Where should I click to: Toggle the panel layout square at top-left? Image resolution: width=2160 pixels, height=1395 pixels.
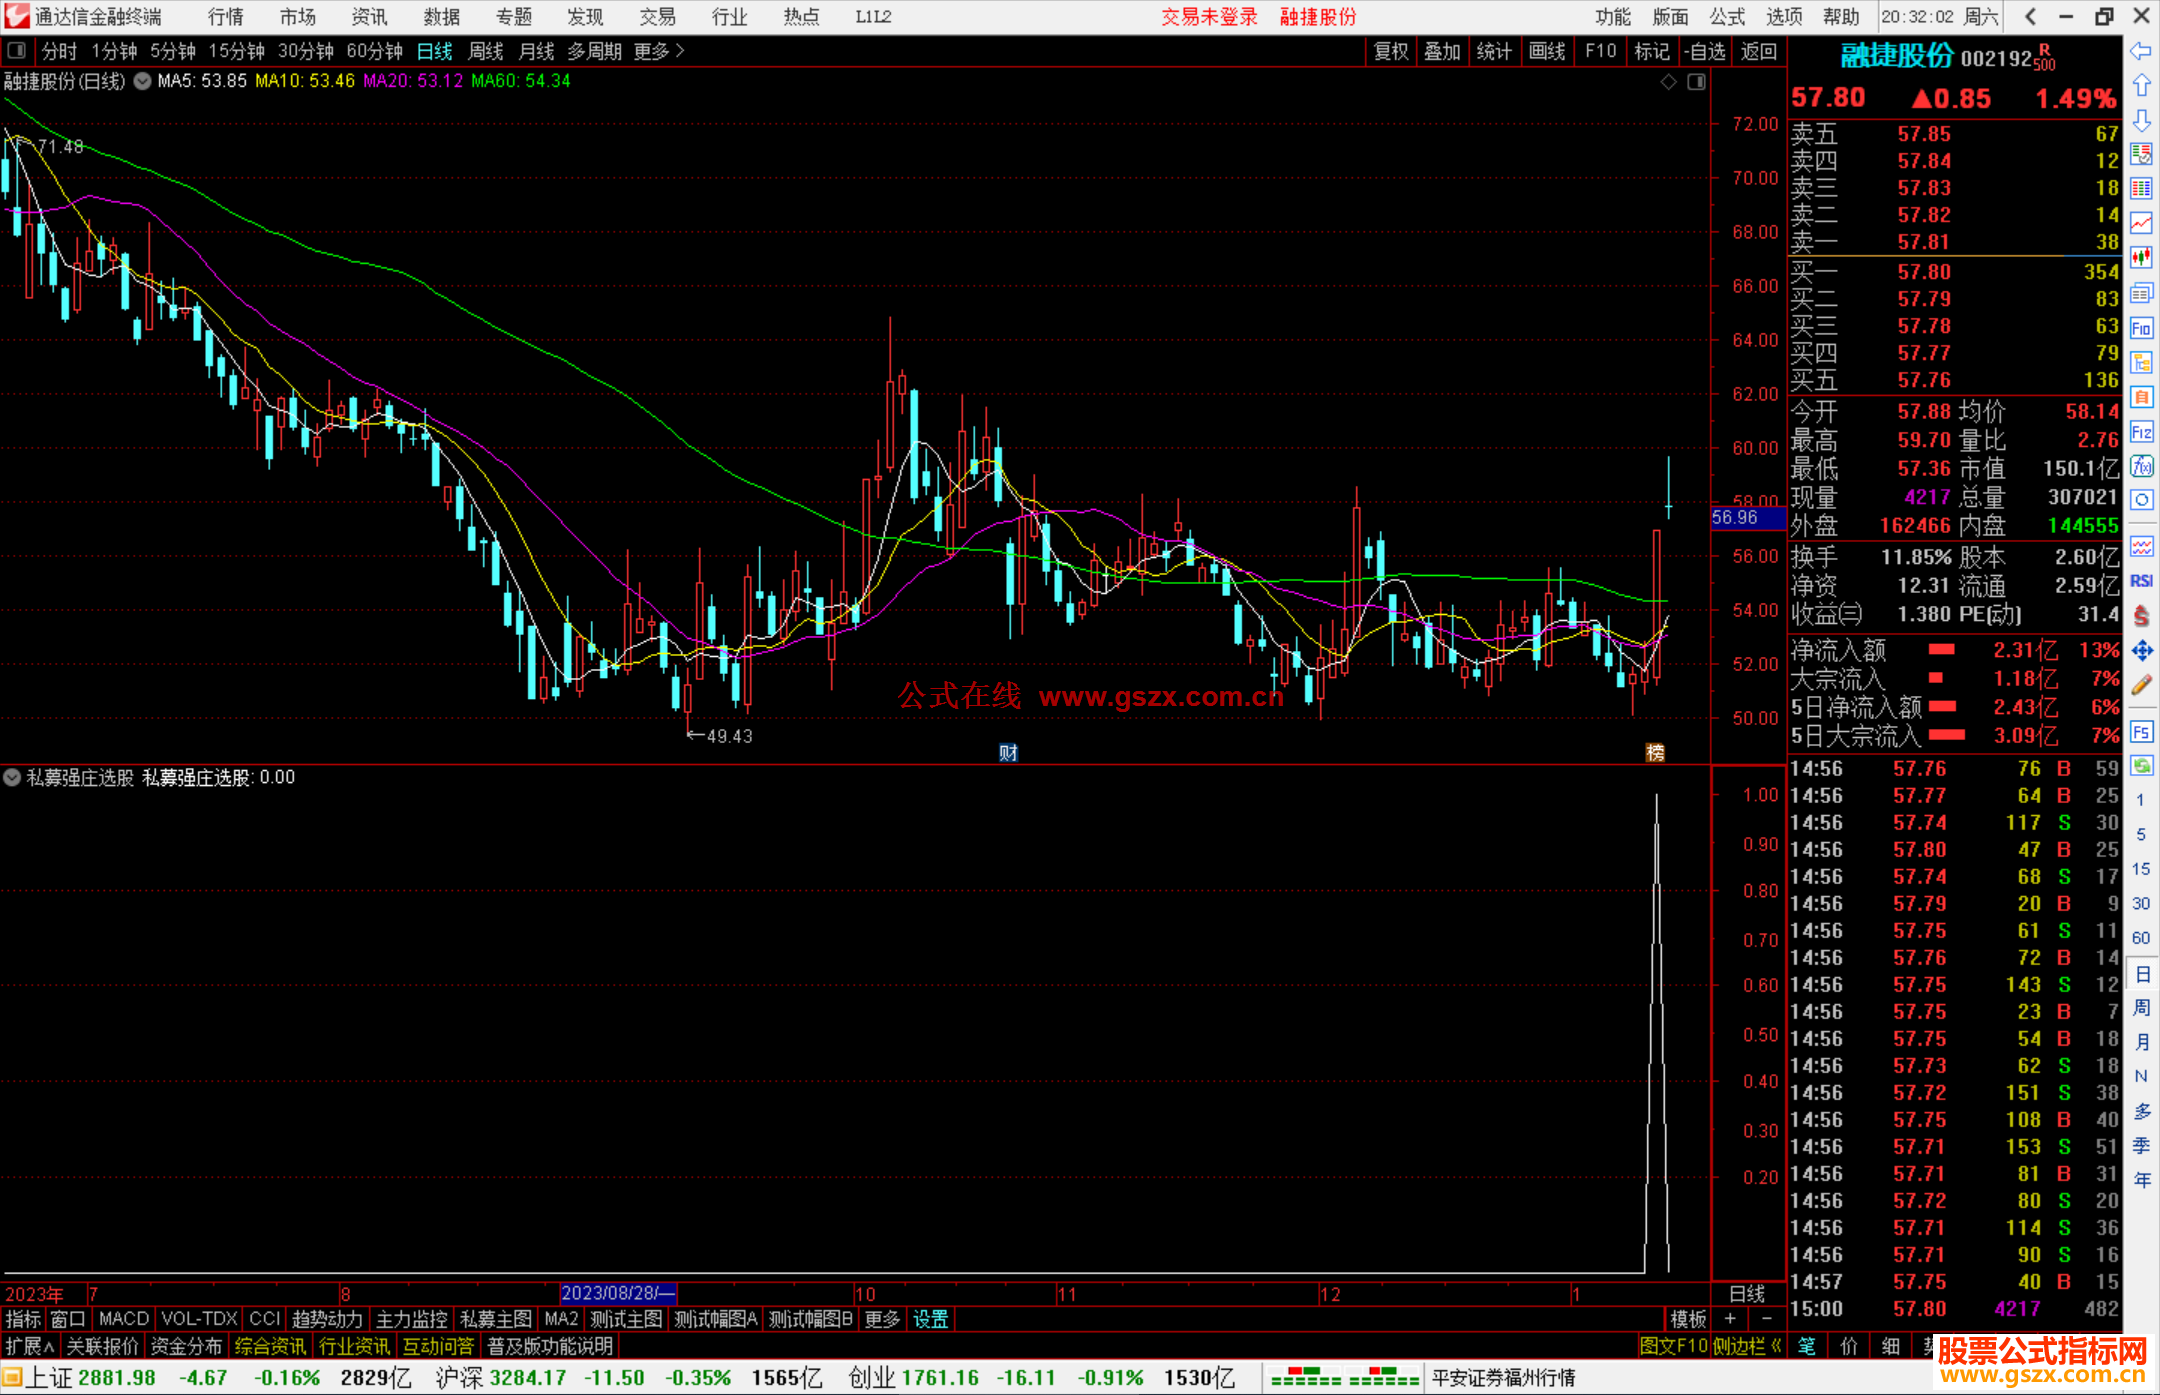(x=17, y=51)
